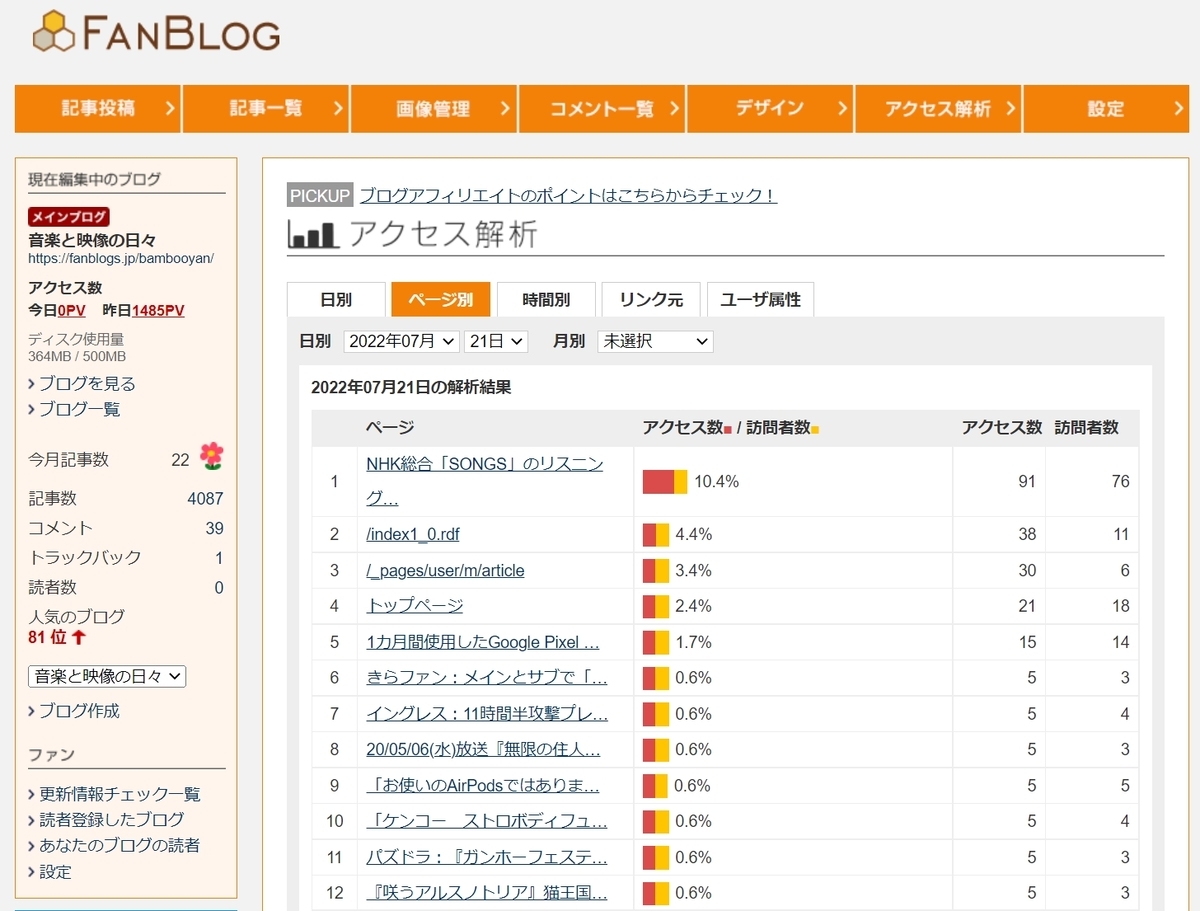
Task: Click the 2022年07月21日の解析結果 heading
Action: [x=411, y=387]
